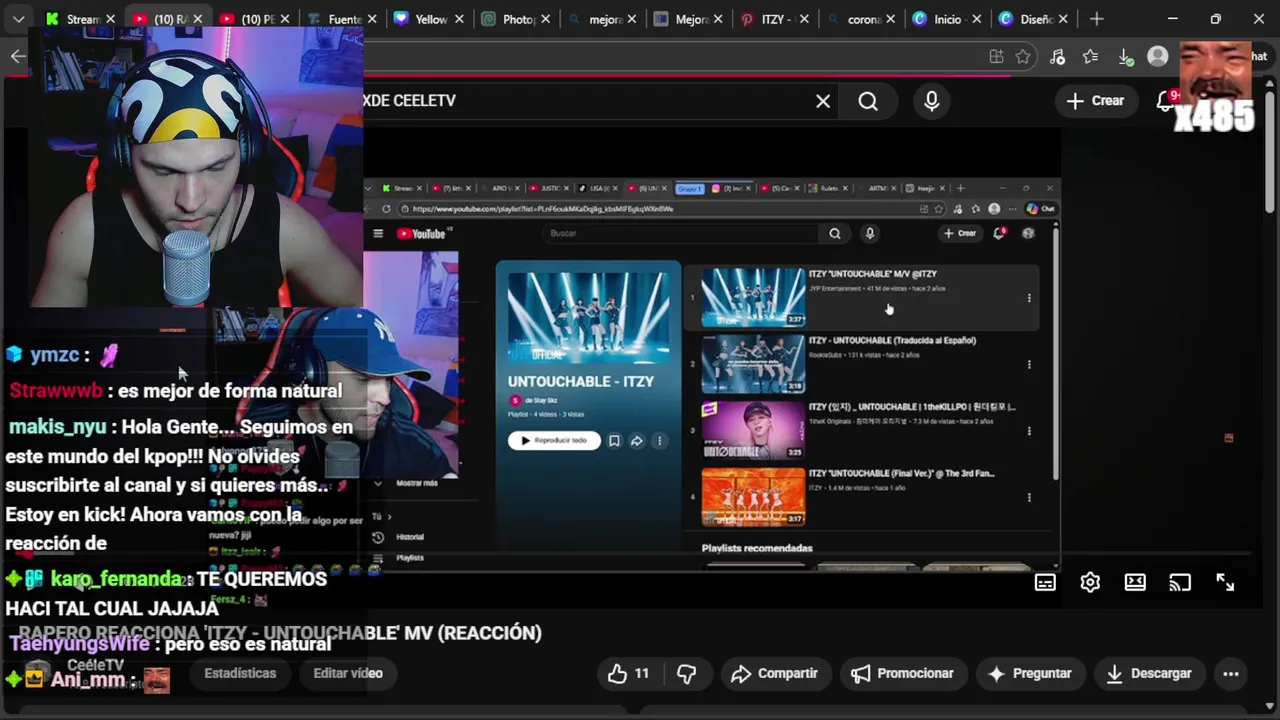The height and width of the screenshot is (720, 1280).
Task: Click the Preguntar button
Action: [x=1029, y=674]
